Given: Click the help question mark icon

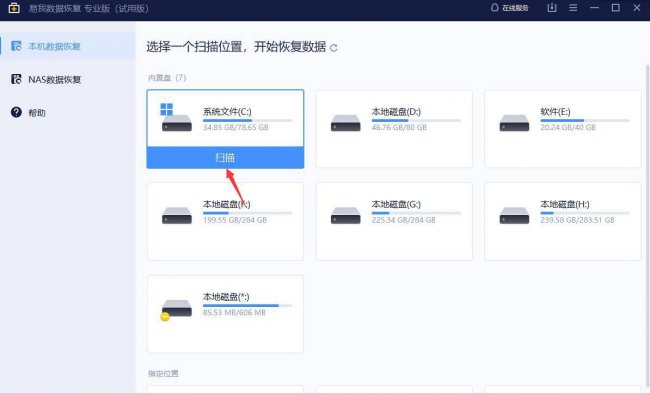Looking at the screenshot, I should (16, 112).
